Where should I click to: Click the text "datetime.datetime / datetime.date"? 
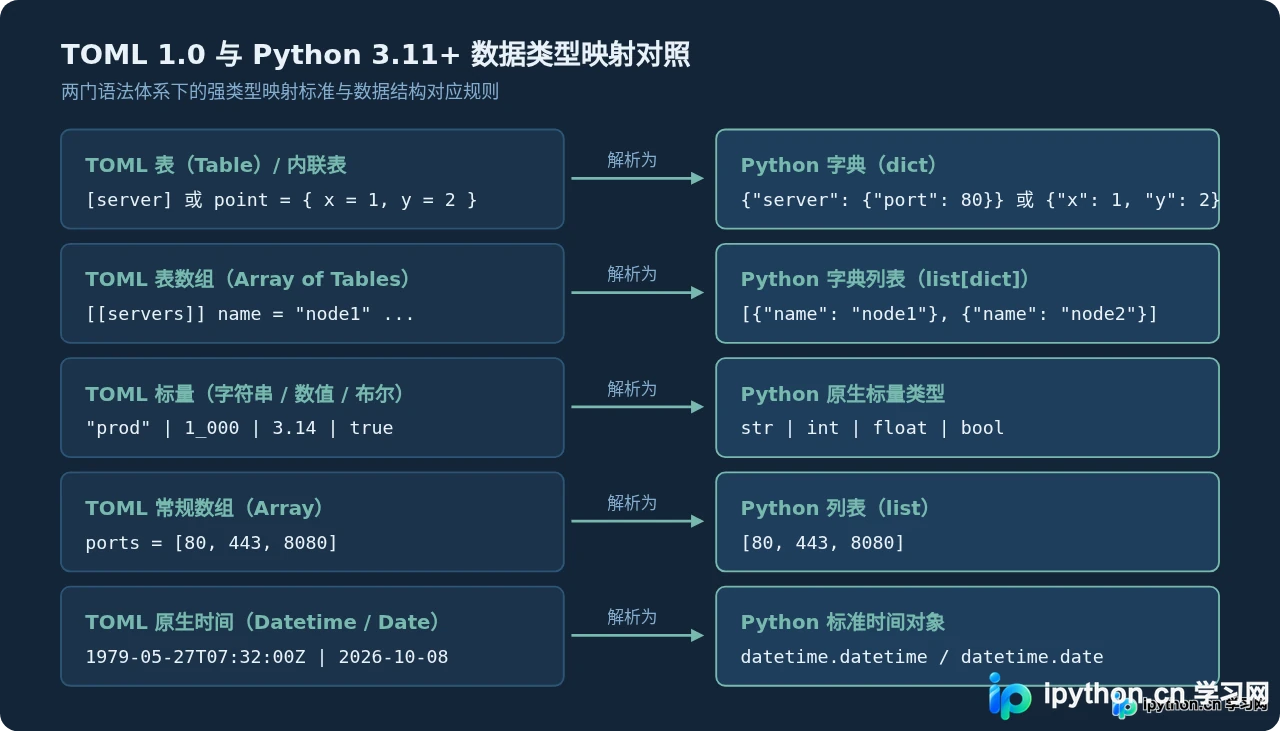pyautogui.click(x=922, y=657)
